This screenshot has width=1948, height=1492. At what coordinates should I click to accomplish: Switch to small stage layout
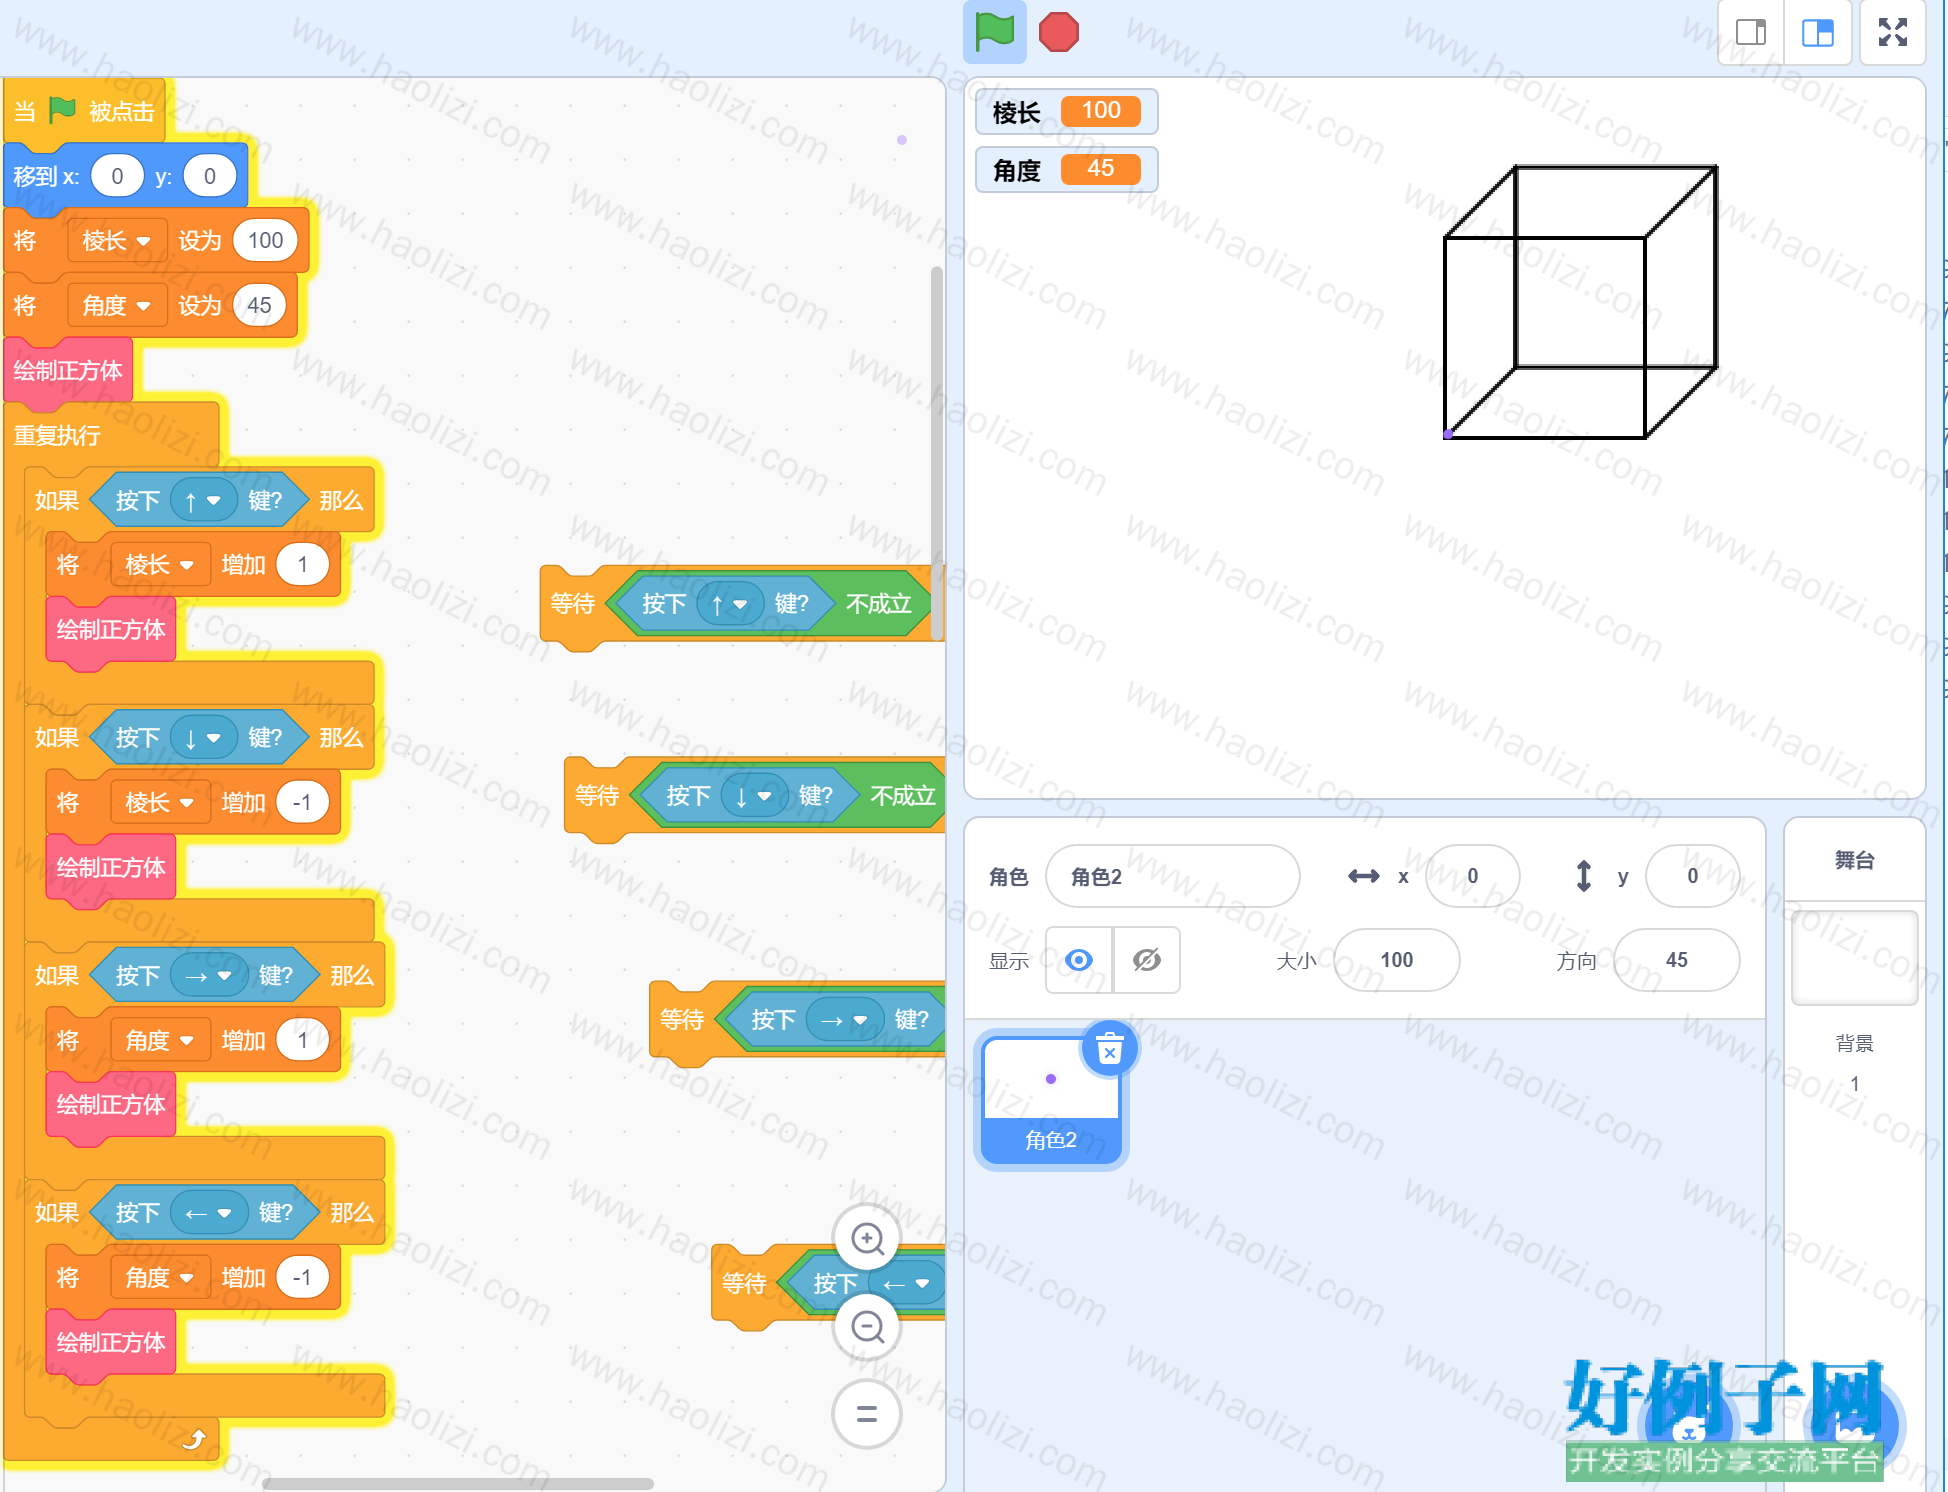[1750, 33]
